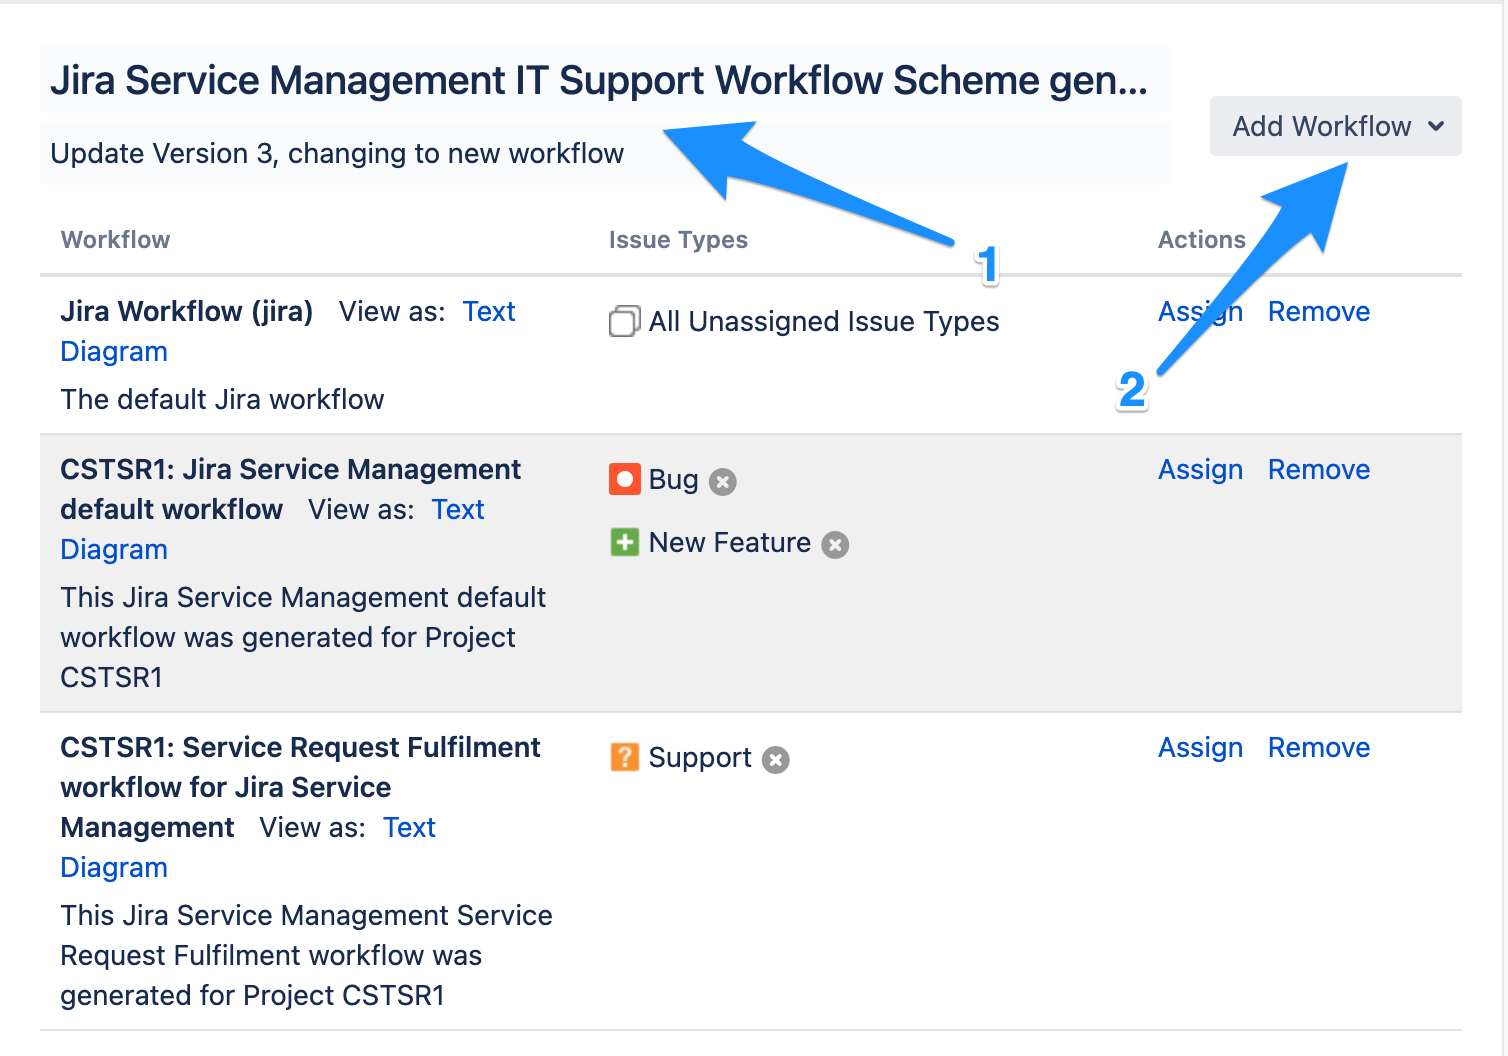Click the Add Workflow chevron arrow
Image resolution: width=1508 pixels, height=1056 pixels.
coord(1436,127)
